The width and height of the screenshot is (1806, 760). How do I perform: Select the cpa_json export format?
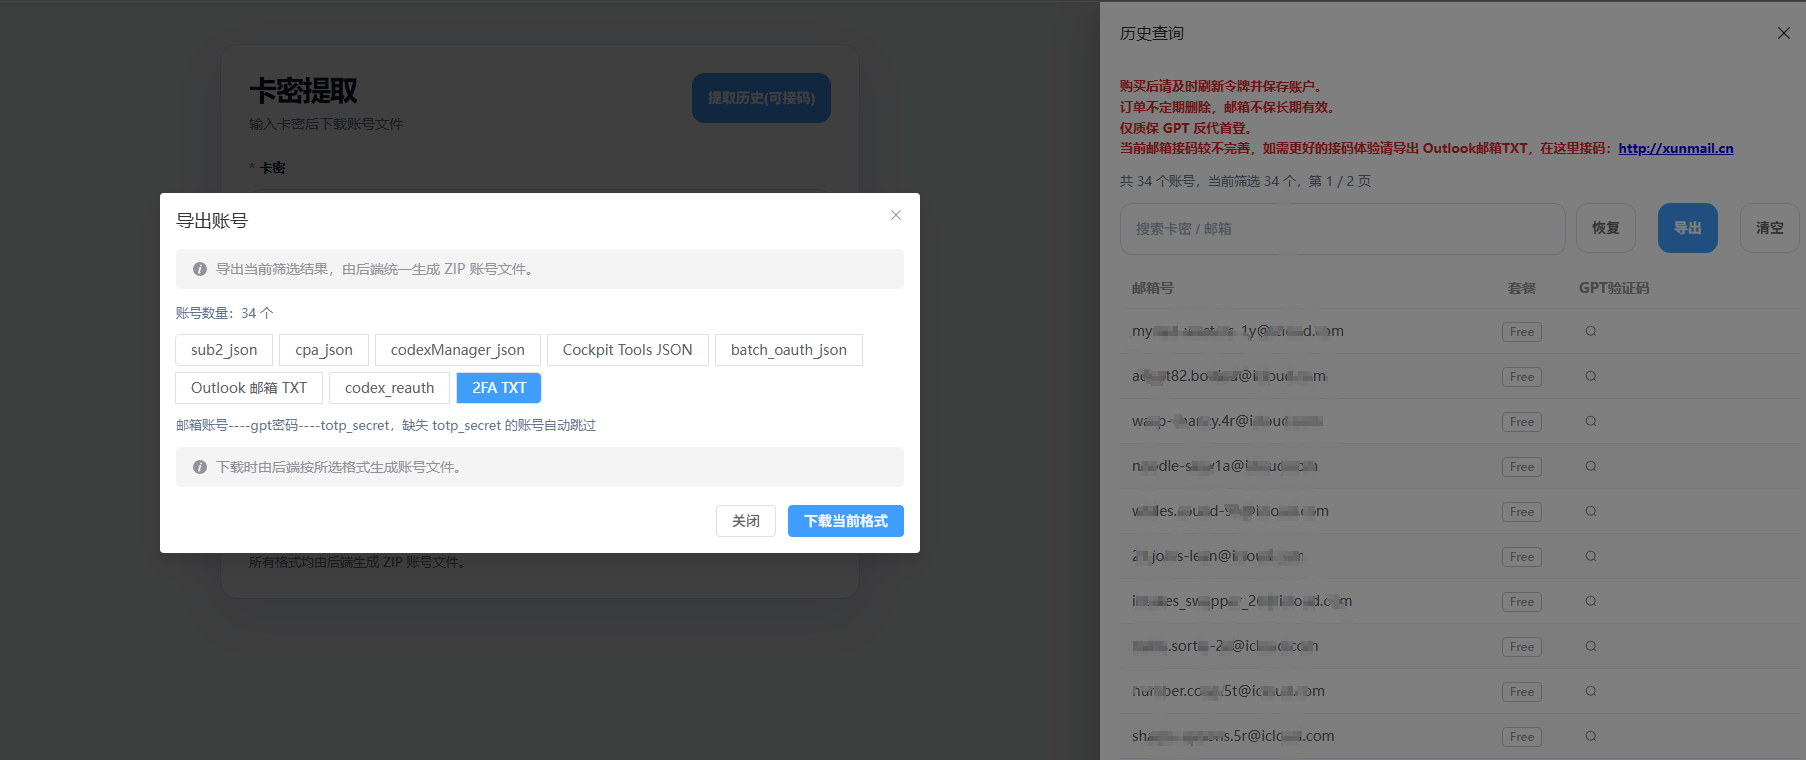pyautogui.click(x=324, y=350)
